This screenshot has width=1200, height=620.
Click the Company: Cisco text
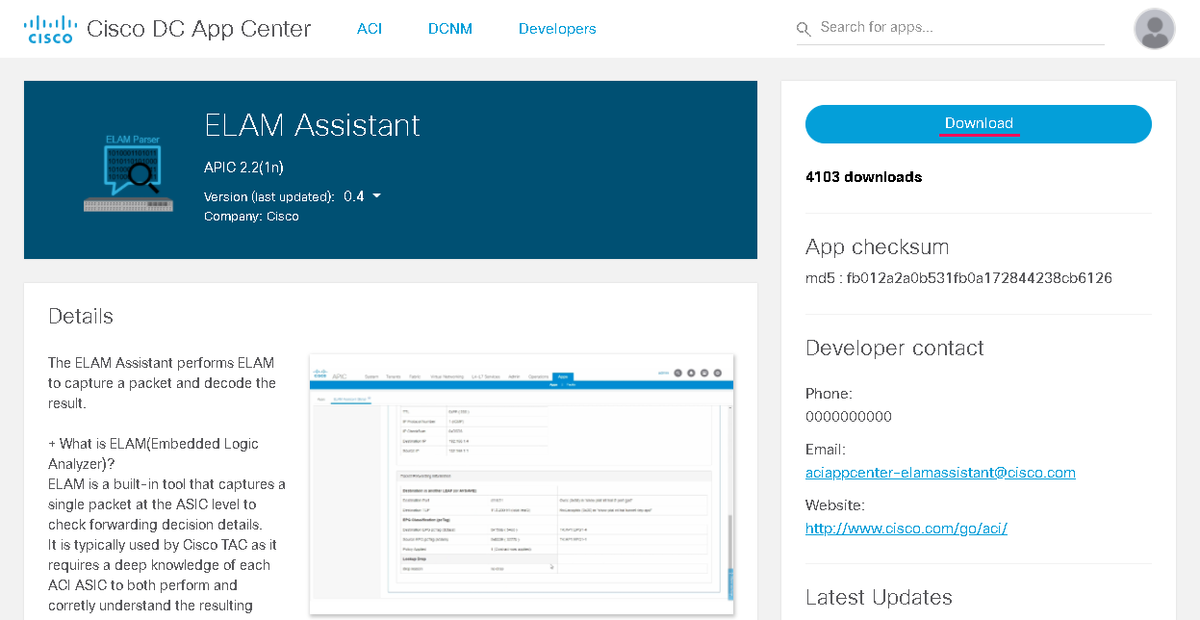coord(251,216)
